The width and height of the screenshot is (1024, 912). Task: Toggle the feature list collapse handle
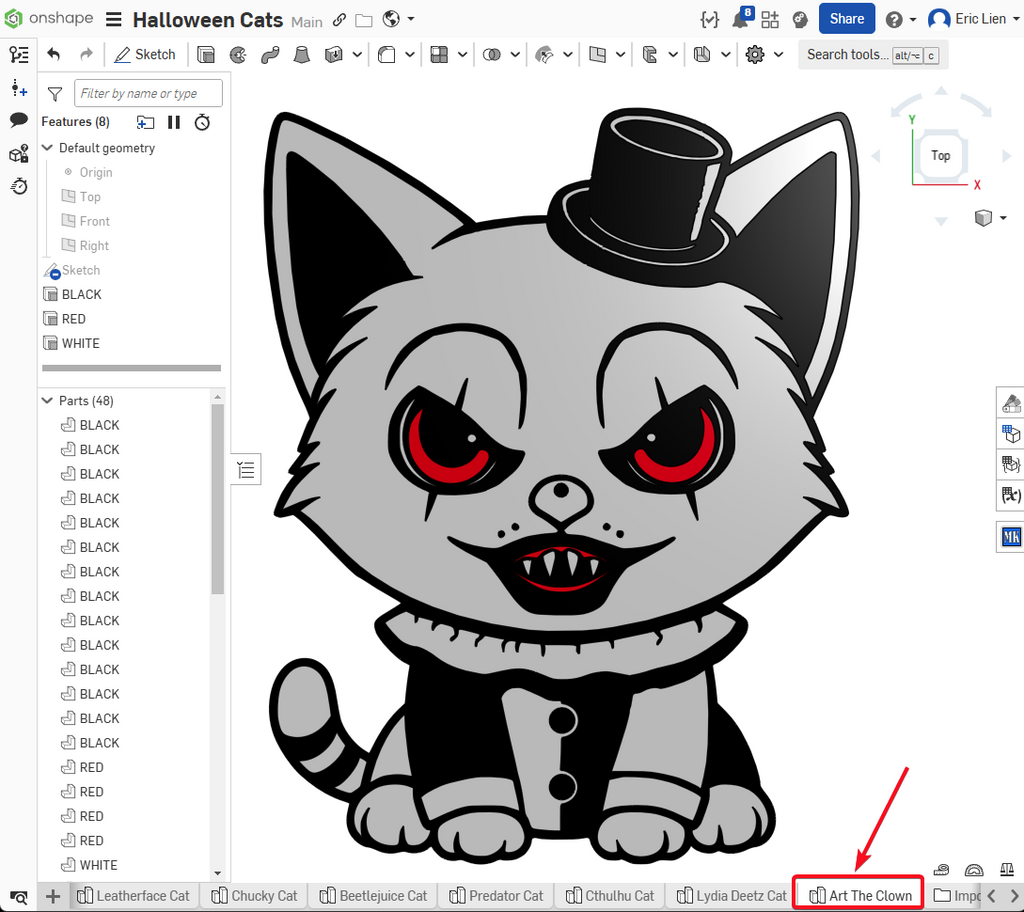click(x=246, y=470)
